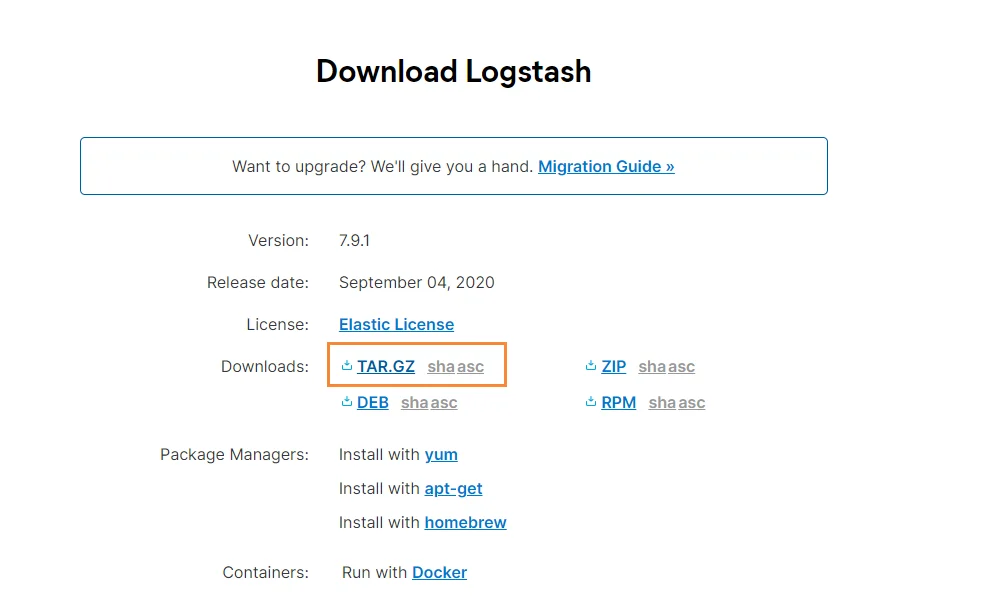Click the download icon beside DEB
The height and width of the screenshot is (604, 987).
346,401
